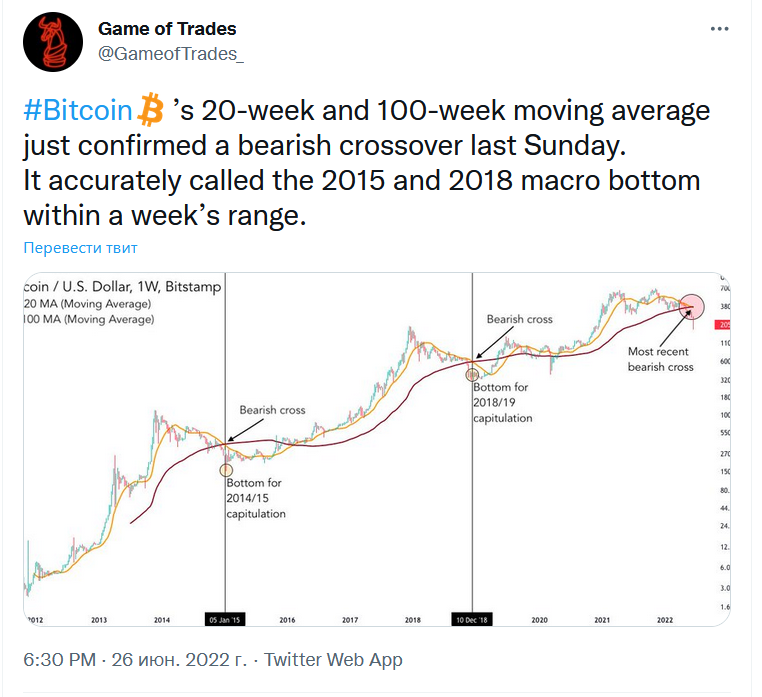Select the 100 MA (Moving Average) legend label
Image resolution: width=762 pixels, height=697 pixels.
[90, 320]
